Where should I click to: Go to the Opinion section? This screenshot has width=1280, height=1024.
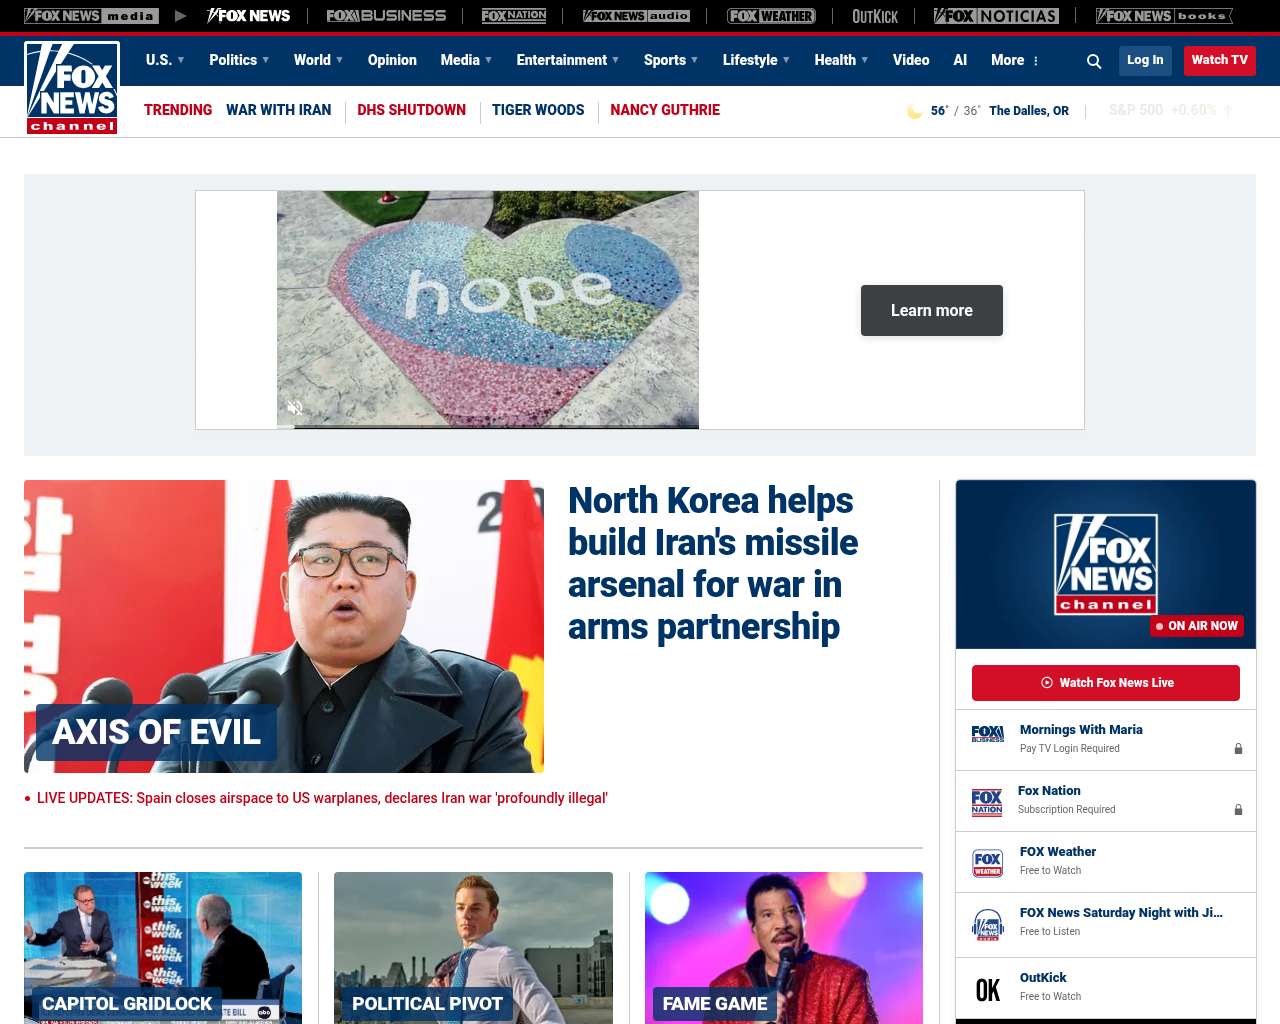click(x=392, y=60)
